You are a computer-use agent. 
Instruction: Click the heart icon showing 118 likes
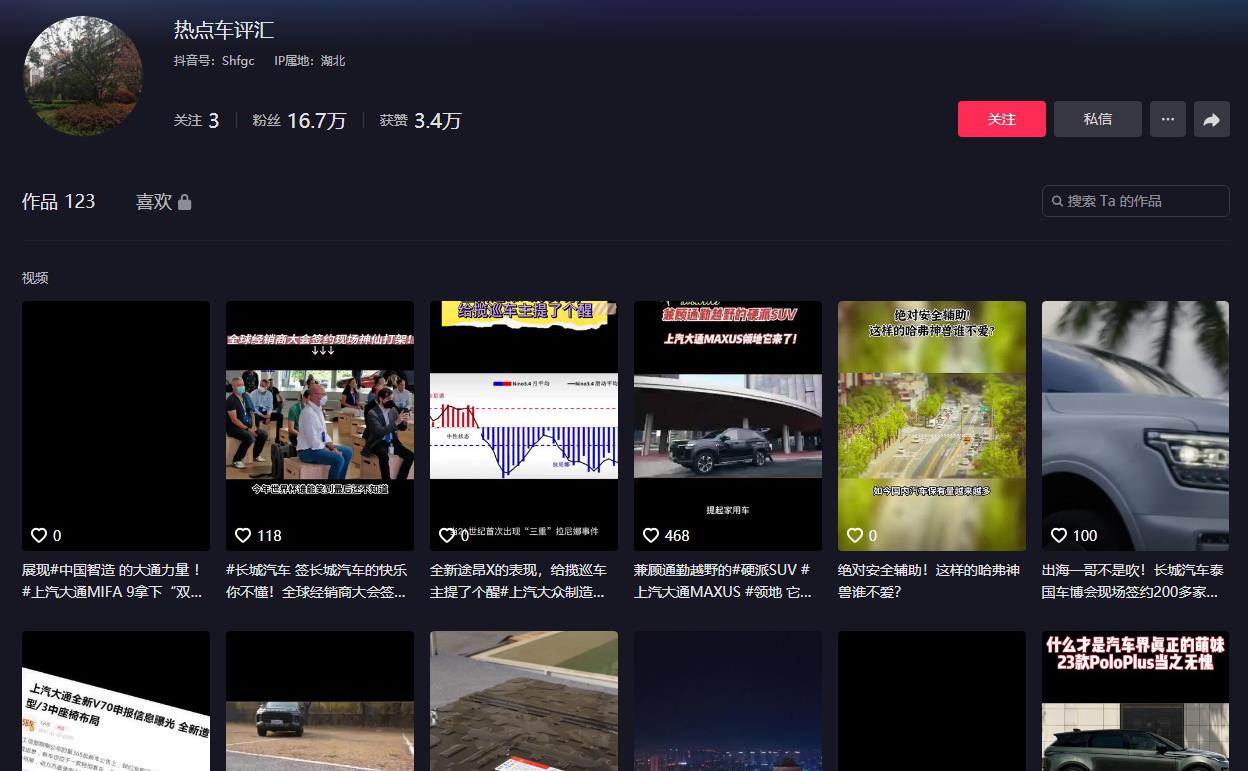pyautogui.click(x=243, y=535)
